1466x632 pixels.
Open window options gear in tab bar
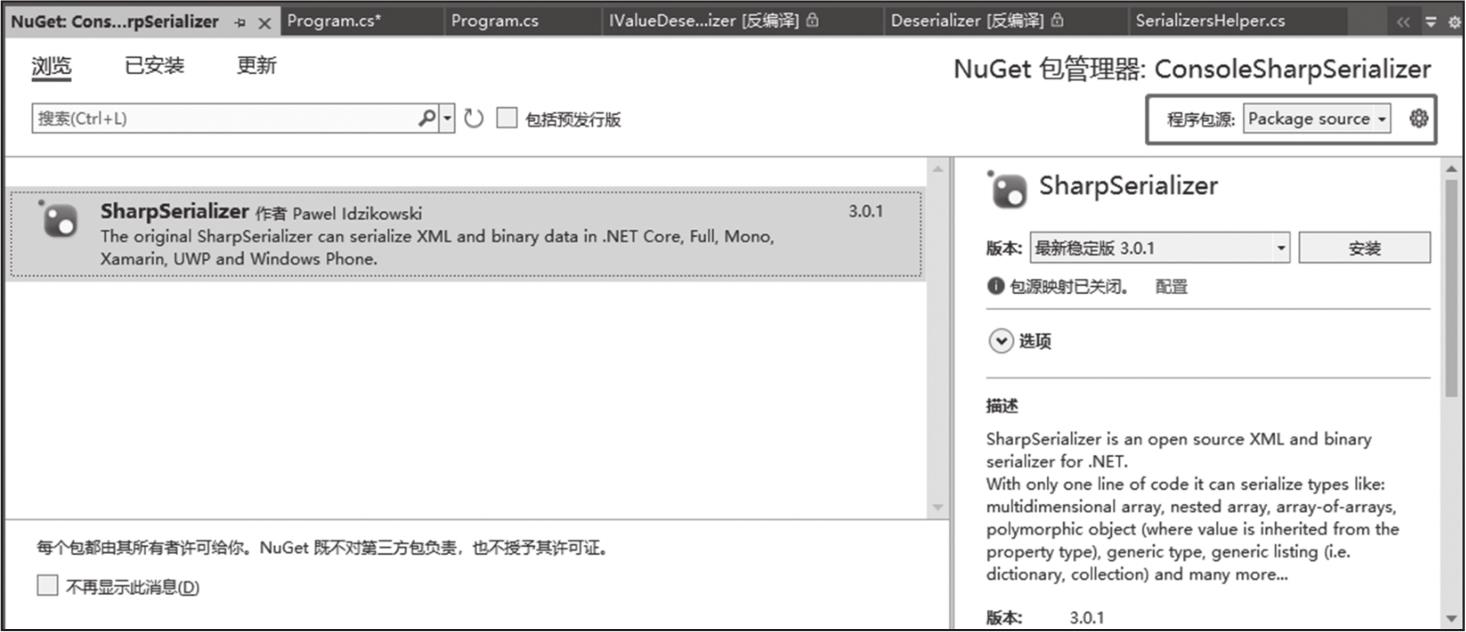pos(1455,21)
